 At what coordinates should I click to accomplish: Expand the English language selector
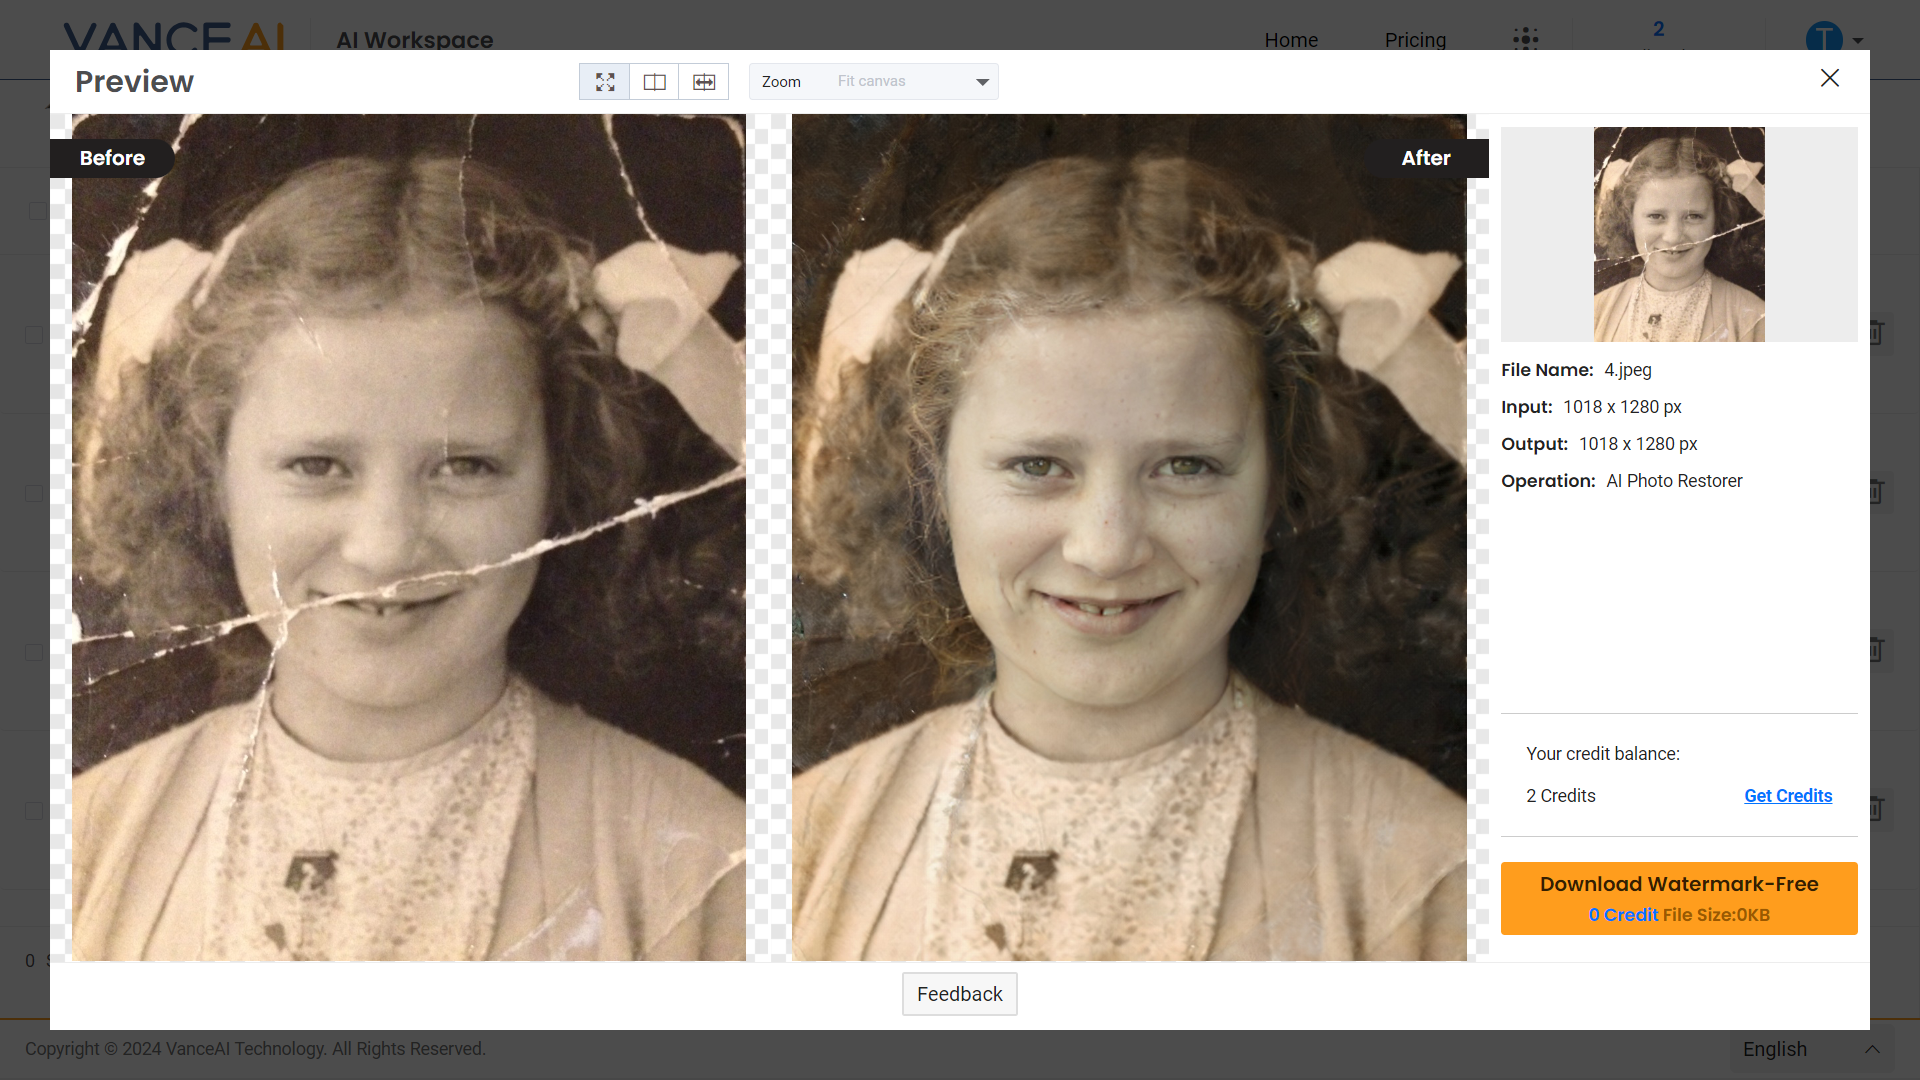pyautogui.click(x=1812, y=1049)
